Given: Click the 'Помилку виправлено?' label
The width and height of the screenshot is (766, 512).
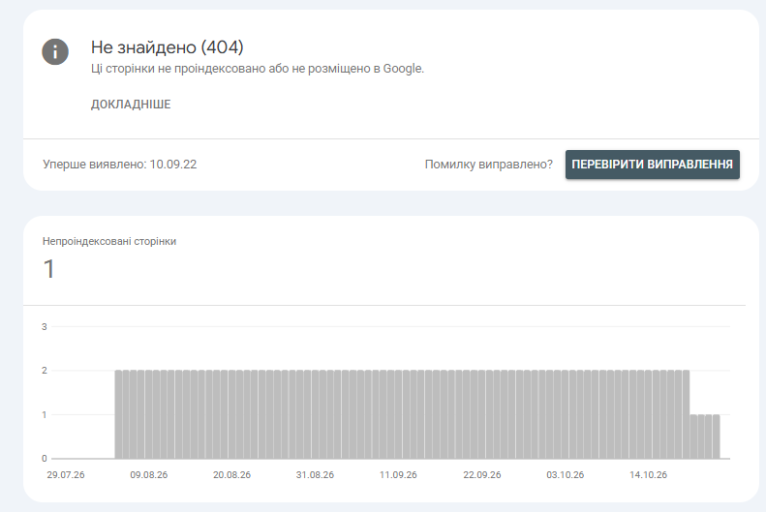Looking at the screenshot, I should pos(489,164).
